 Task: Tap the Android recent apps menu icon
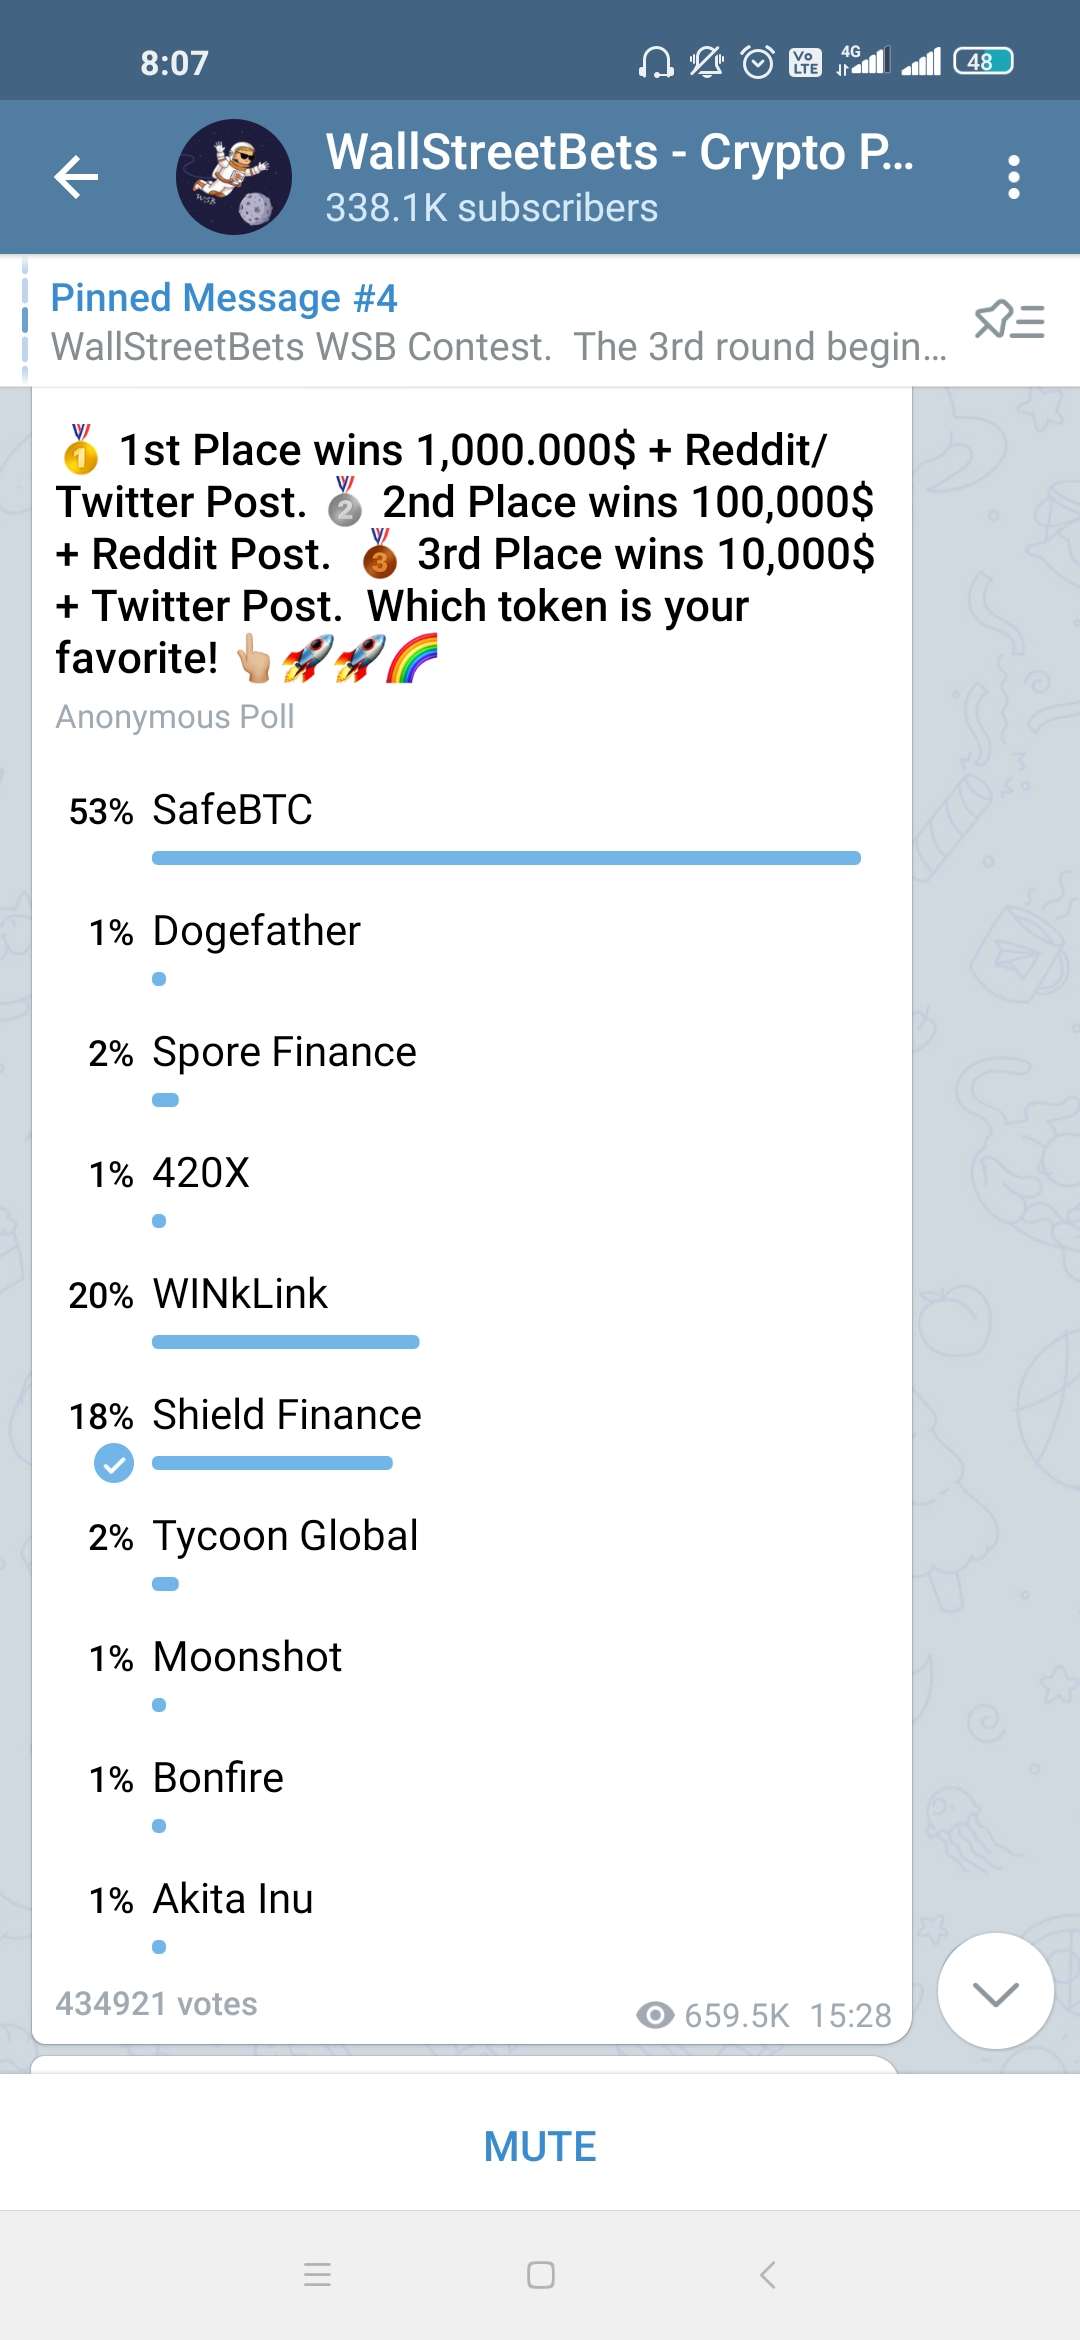point(317,2275)
